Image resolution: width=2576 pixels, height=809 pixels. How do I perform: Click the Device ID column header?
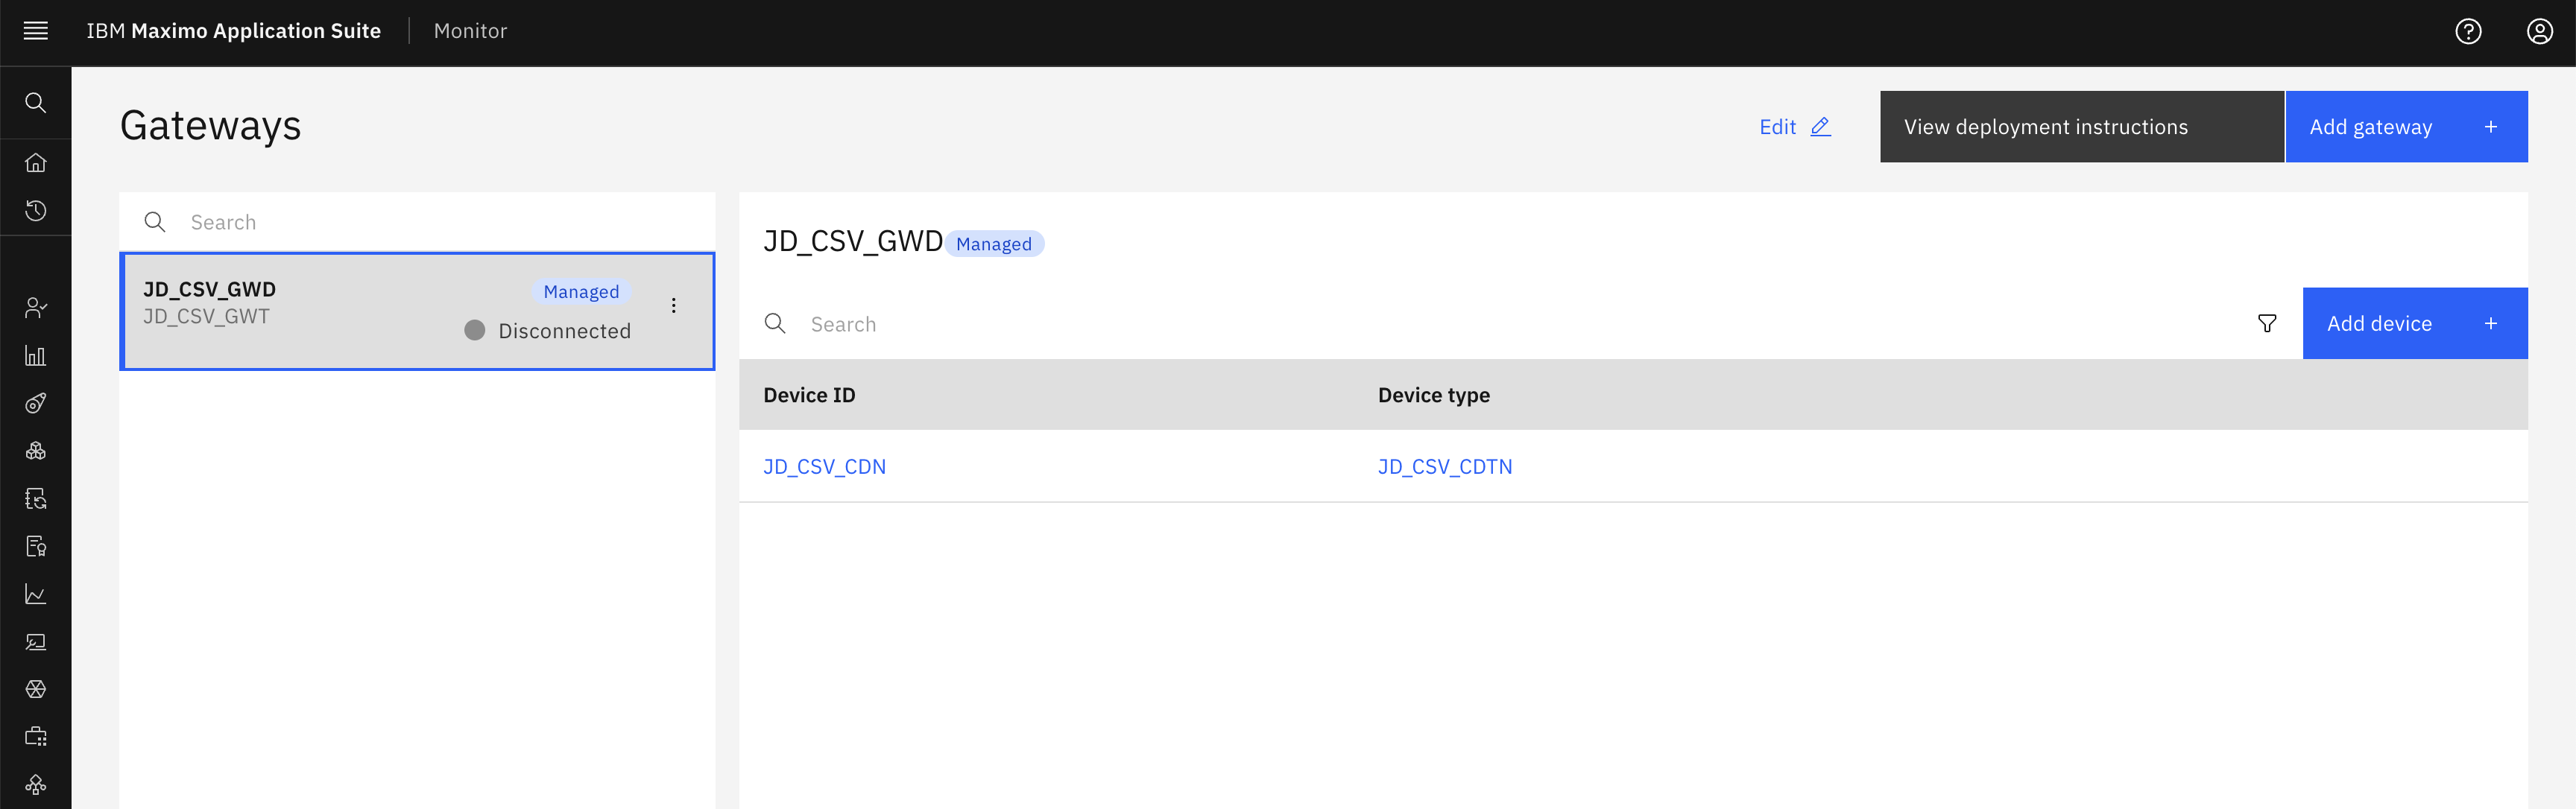[809, 395]
